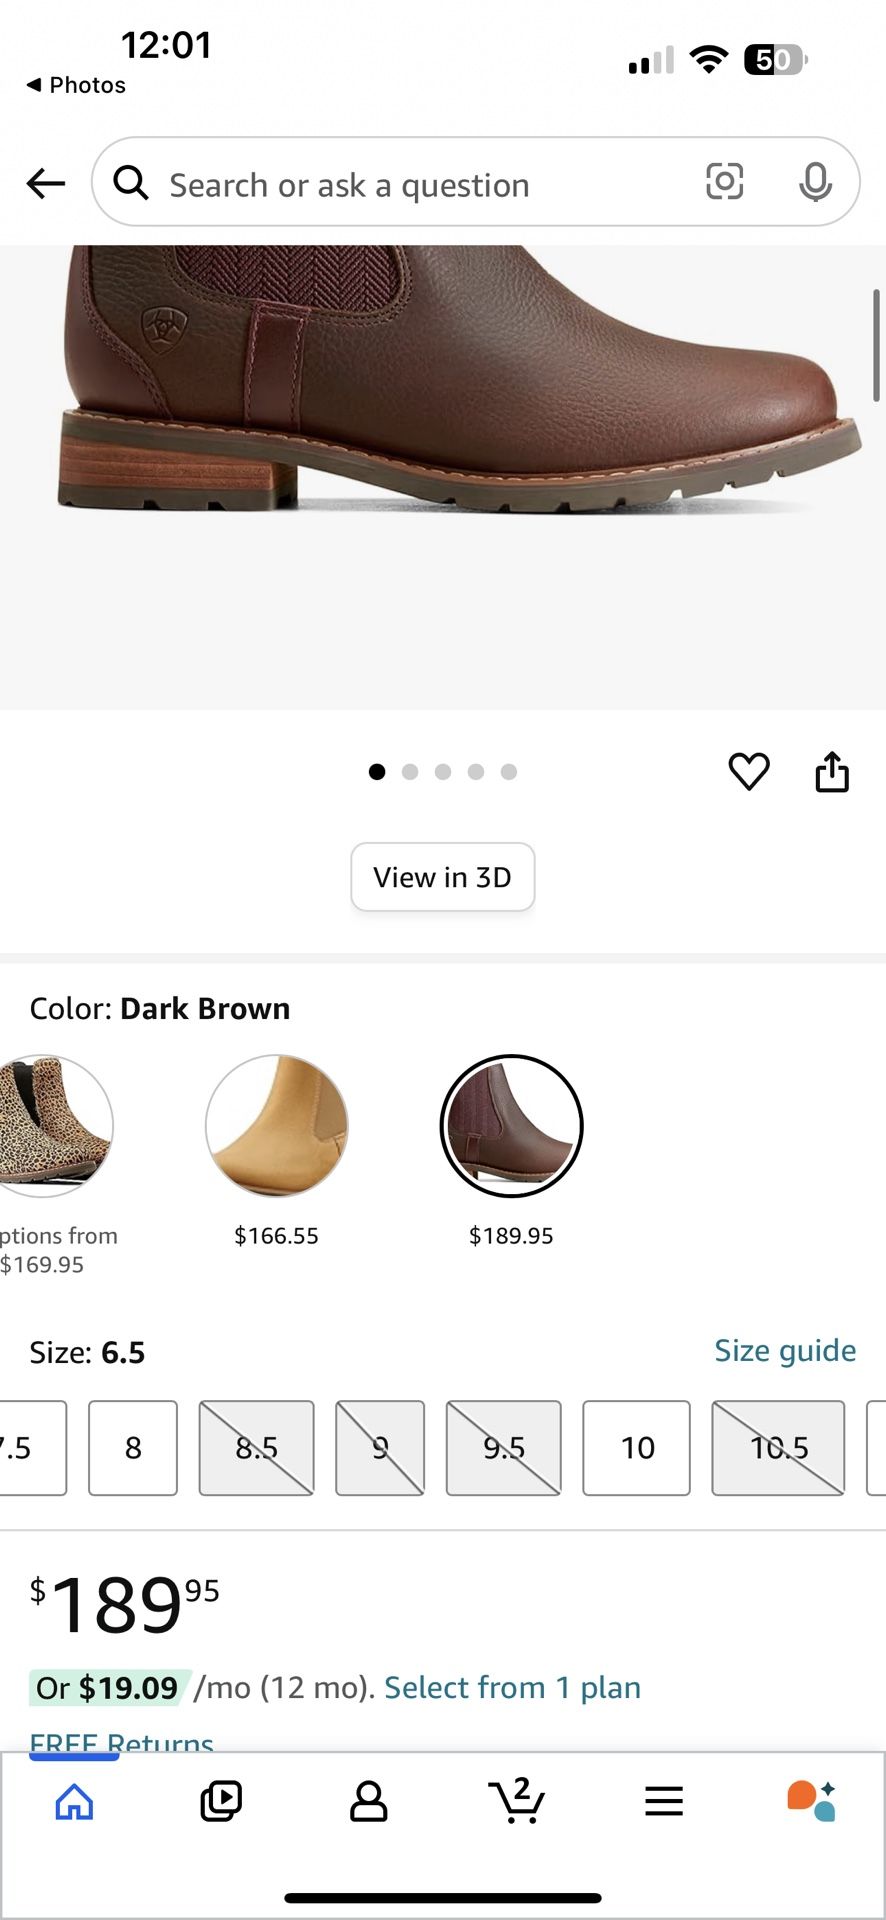The image size is (886, 1920).
Task: Open the shopping cart icon
Action: tap(517, 1801)
